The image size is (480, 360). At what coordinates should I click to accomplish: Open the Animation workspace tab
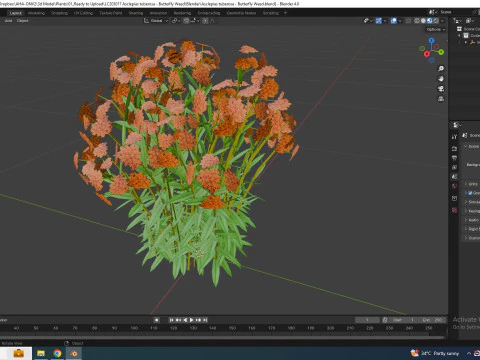pyautogui.click(x=158, y=13)
